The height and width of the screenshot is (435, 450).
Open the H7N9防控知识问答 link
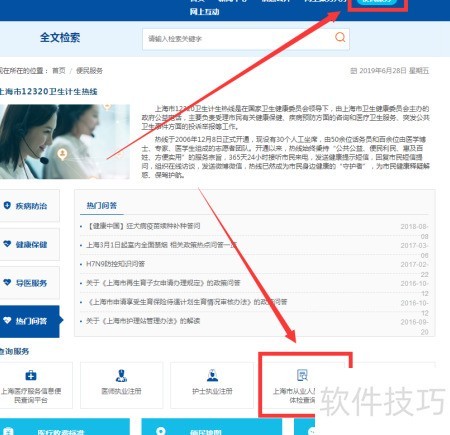(x=115, y=264)
